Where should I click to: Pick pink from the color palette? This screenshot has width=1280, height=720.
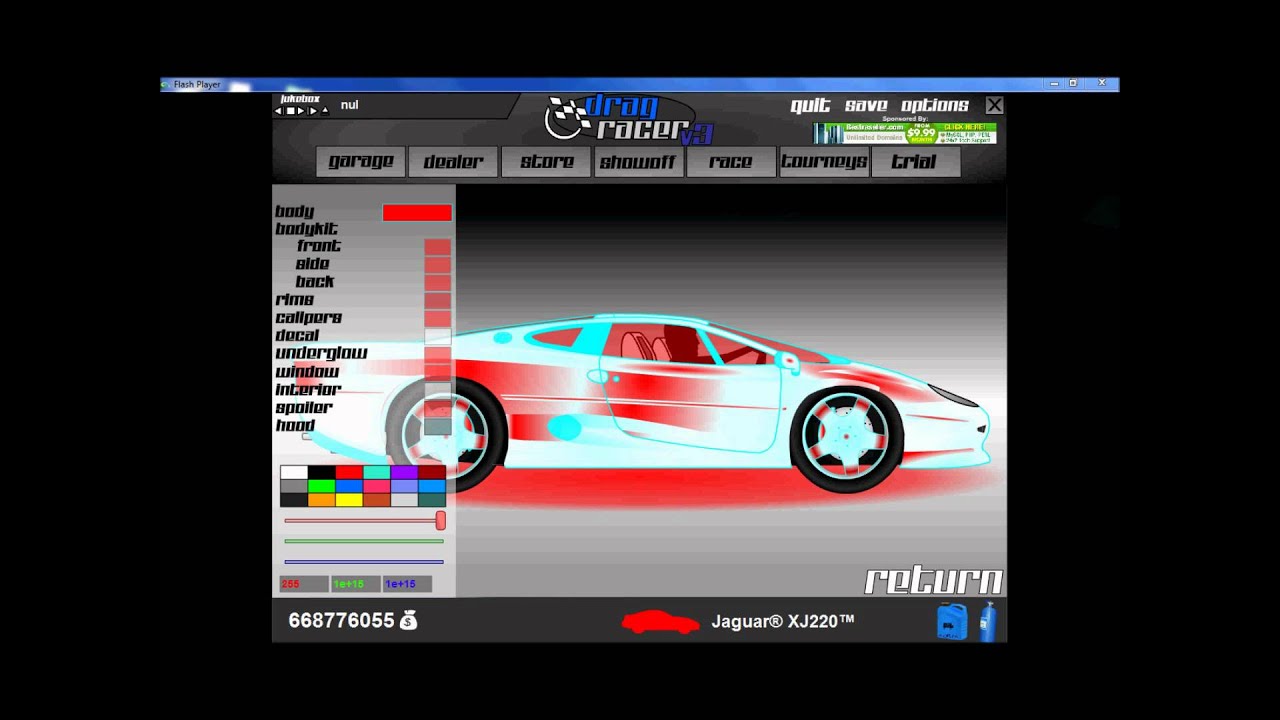pos(377,486)
